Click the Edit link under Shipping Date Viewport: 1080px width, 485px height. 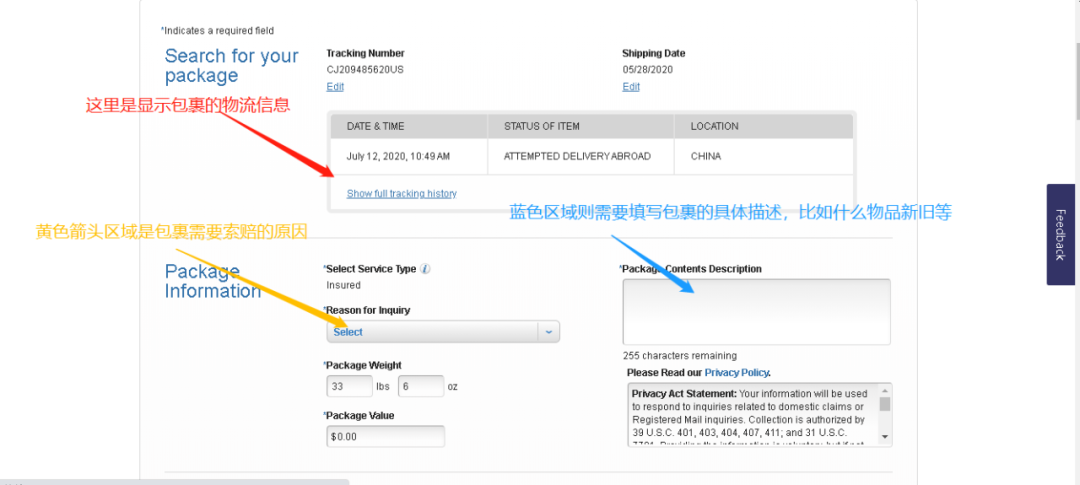(x=631, y=87)
